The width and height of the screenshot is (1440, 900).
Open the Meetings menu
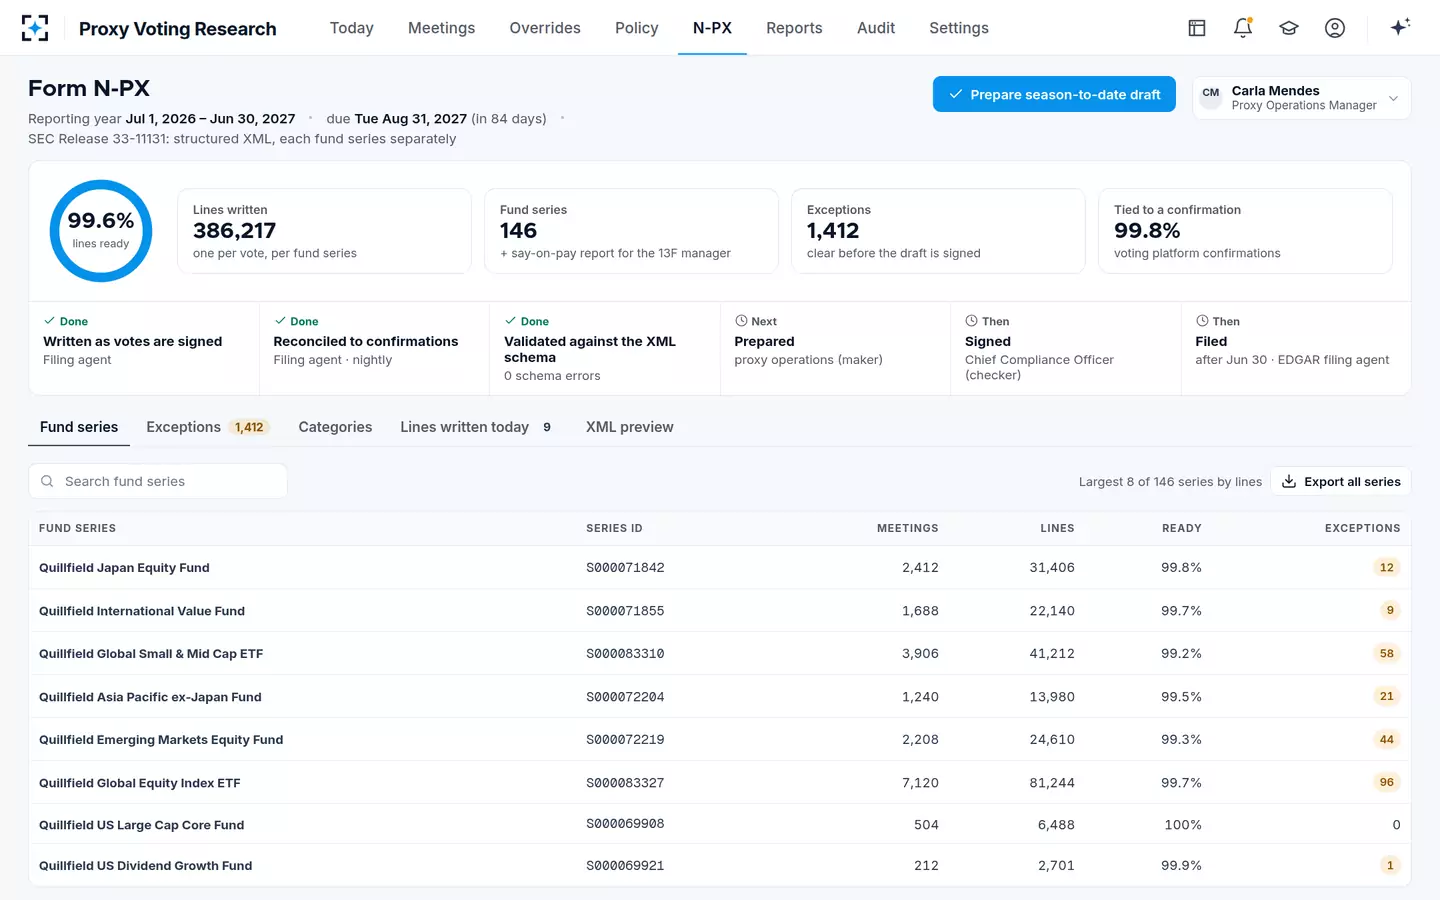tap(441, 28)
